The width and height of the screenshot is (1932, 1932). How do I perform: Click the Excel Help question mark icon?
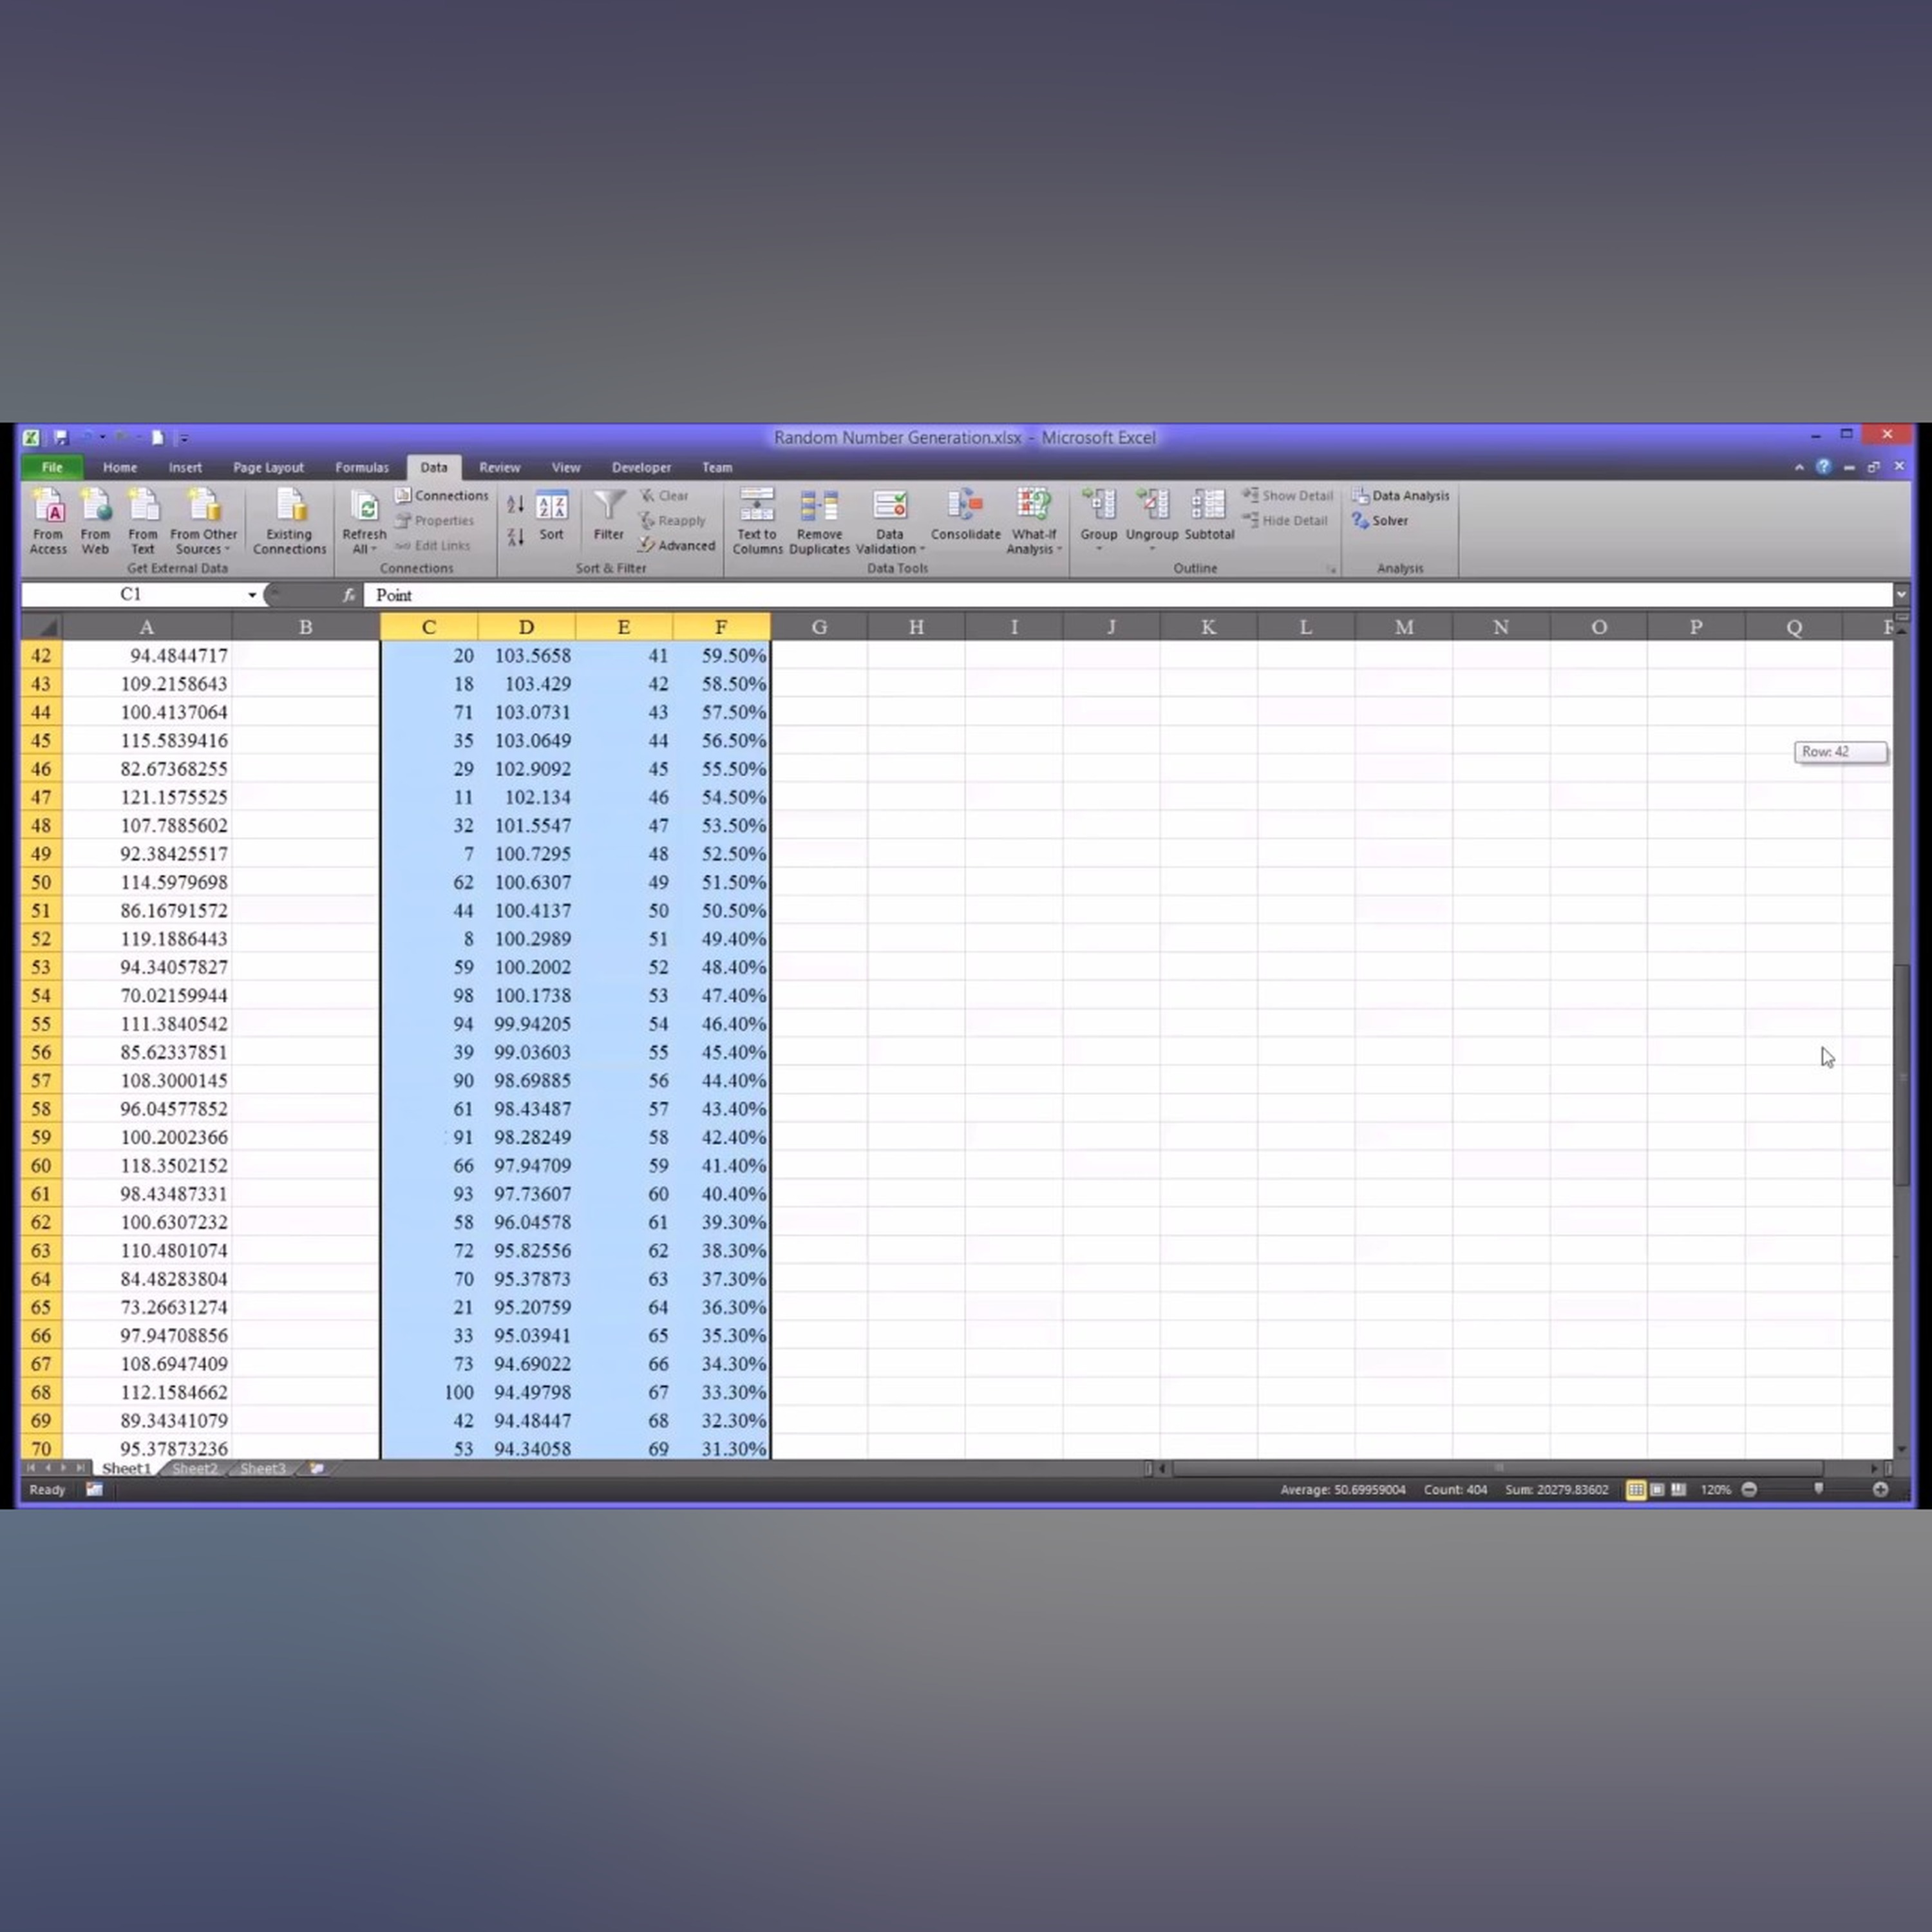1823,467
